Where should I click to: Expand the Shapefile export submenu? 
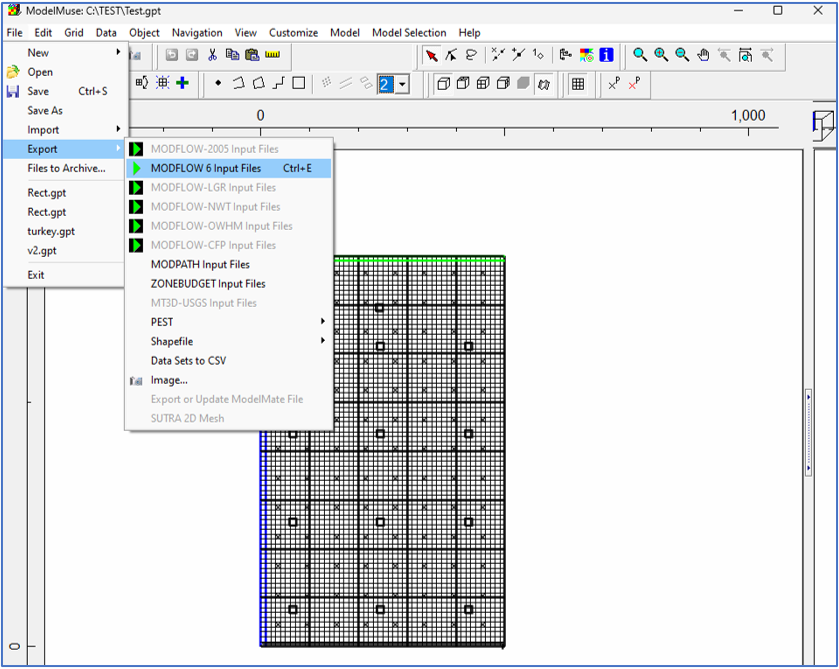pyautogui.click(x=228, y=341)
